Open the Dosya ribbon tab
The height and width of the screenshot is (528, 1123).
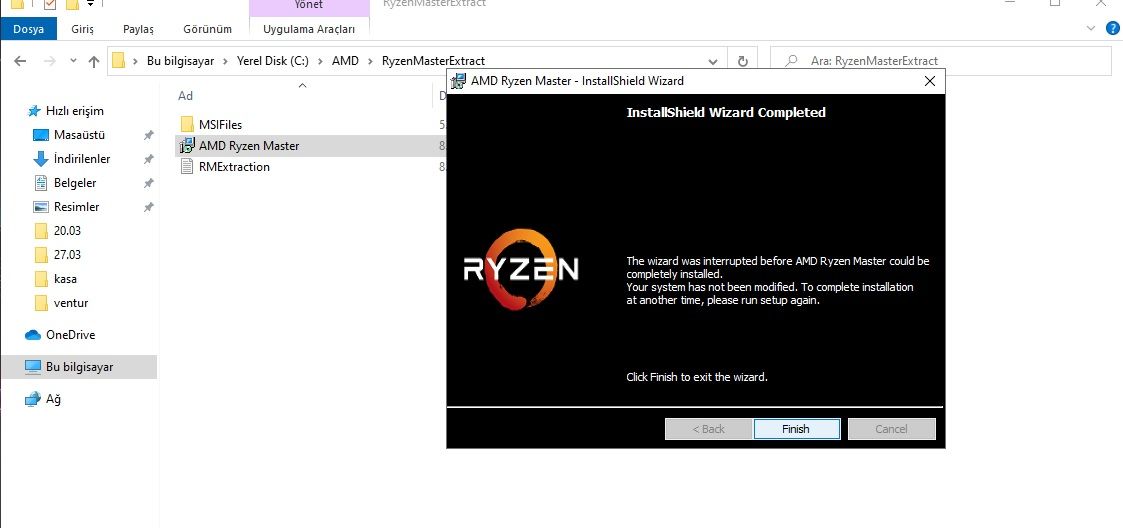[28, 29]
